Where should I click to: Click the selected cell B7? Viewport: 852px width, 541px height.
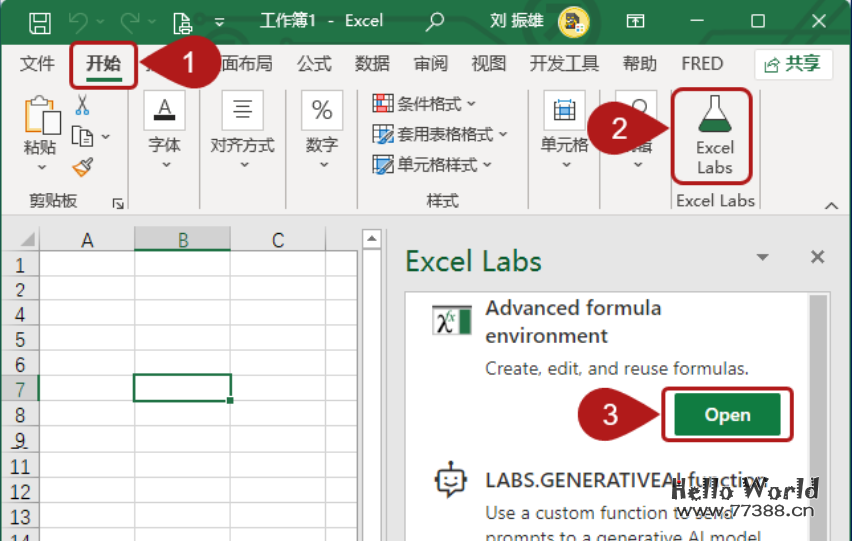pyautogui.click(x=183, y=388)
